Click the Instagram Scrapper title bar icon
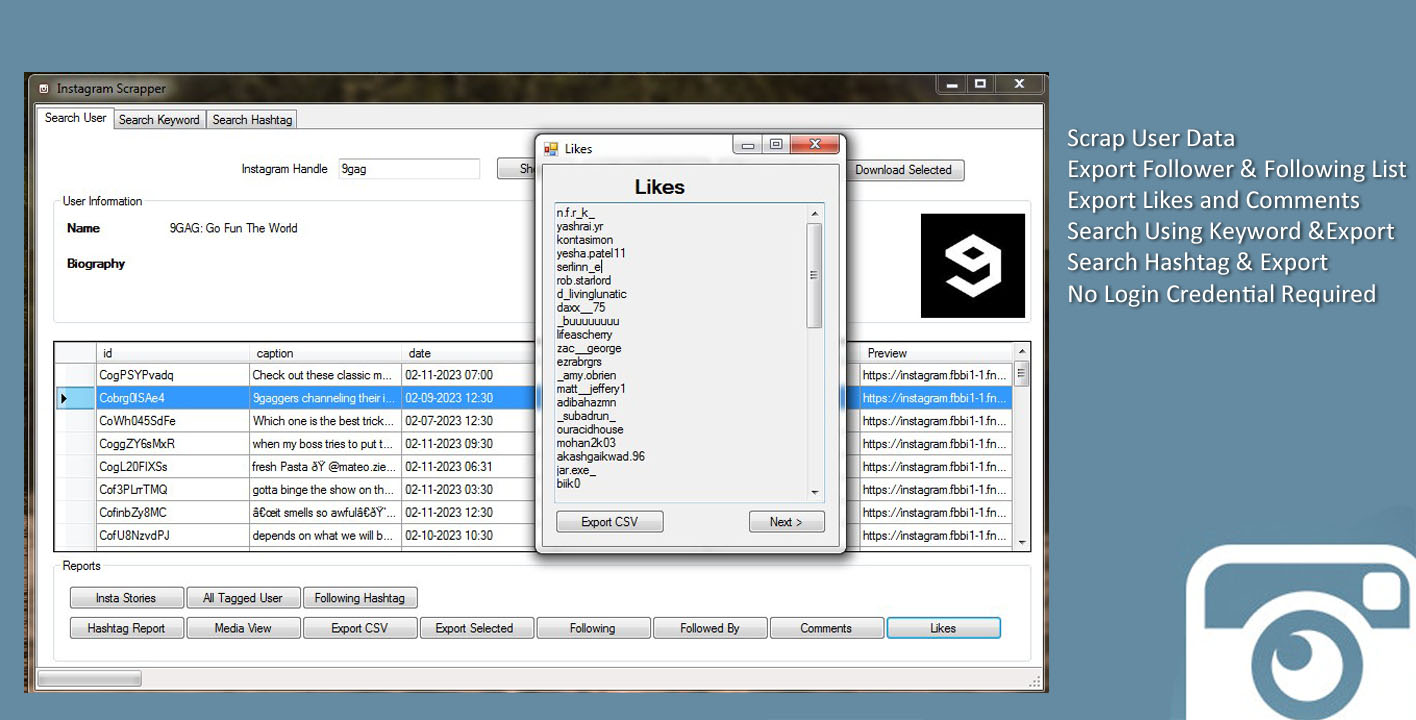This screenshot has width=1416, height=720. click(x=44, y=89)
